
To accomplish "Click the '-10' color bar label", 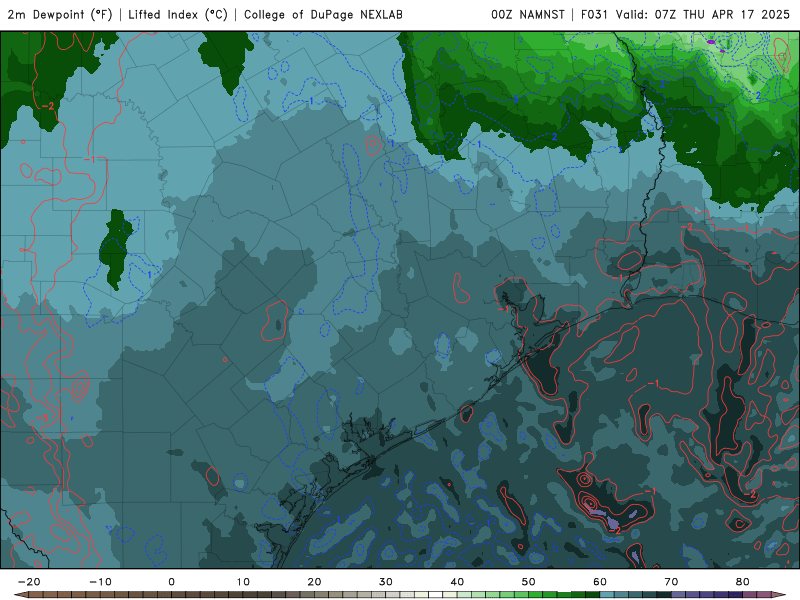I will 100,582.
